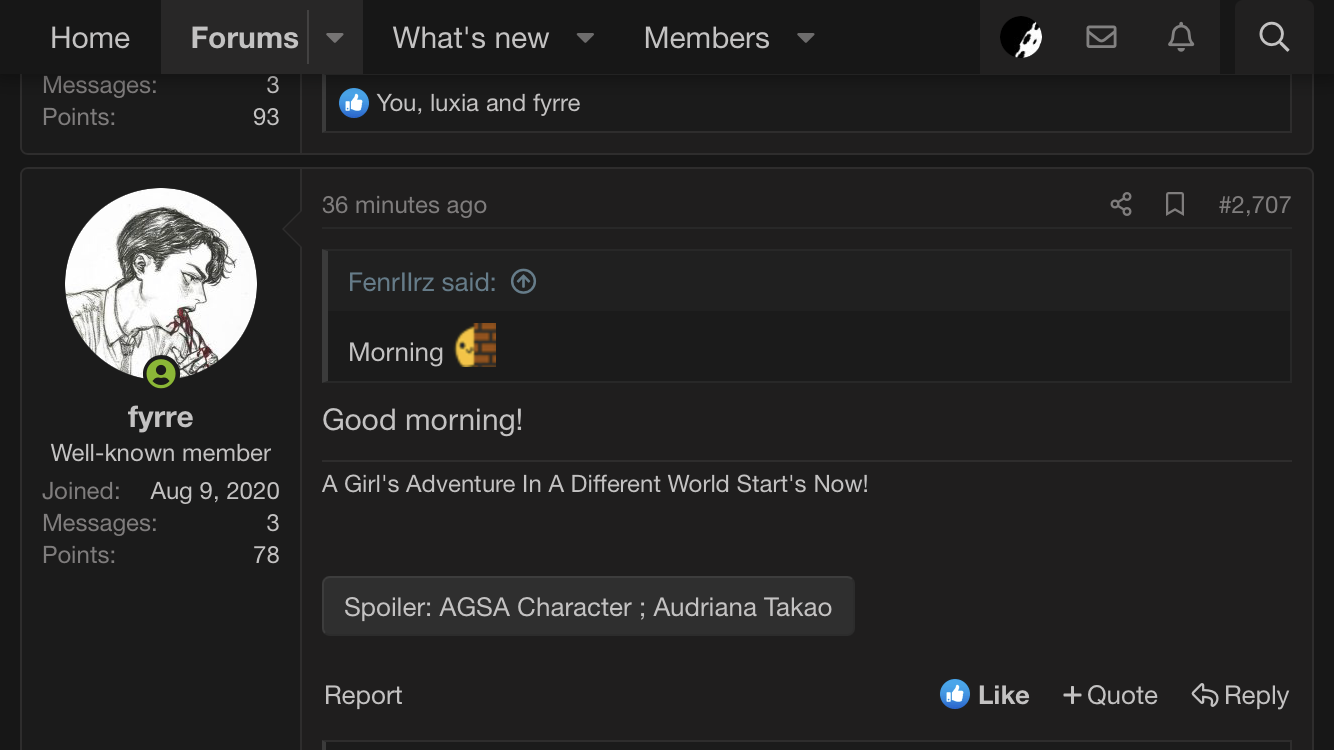Click the user account avatar in navbar
1334x750 pixels.
(x=1021, y=38)
